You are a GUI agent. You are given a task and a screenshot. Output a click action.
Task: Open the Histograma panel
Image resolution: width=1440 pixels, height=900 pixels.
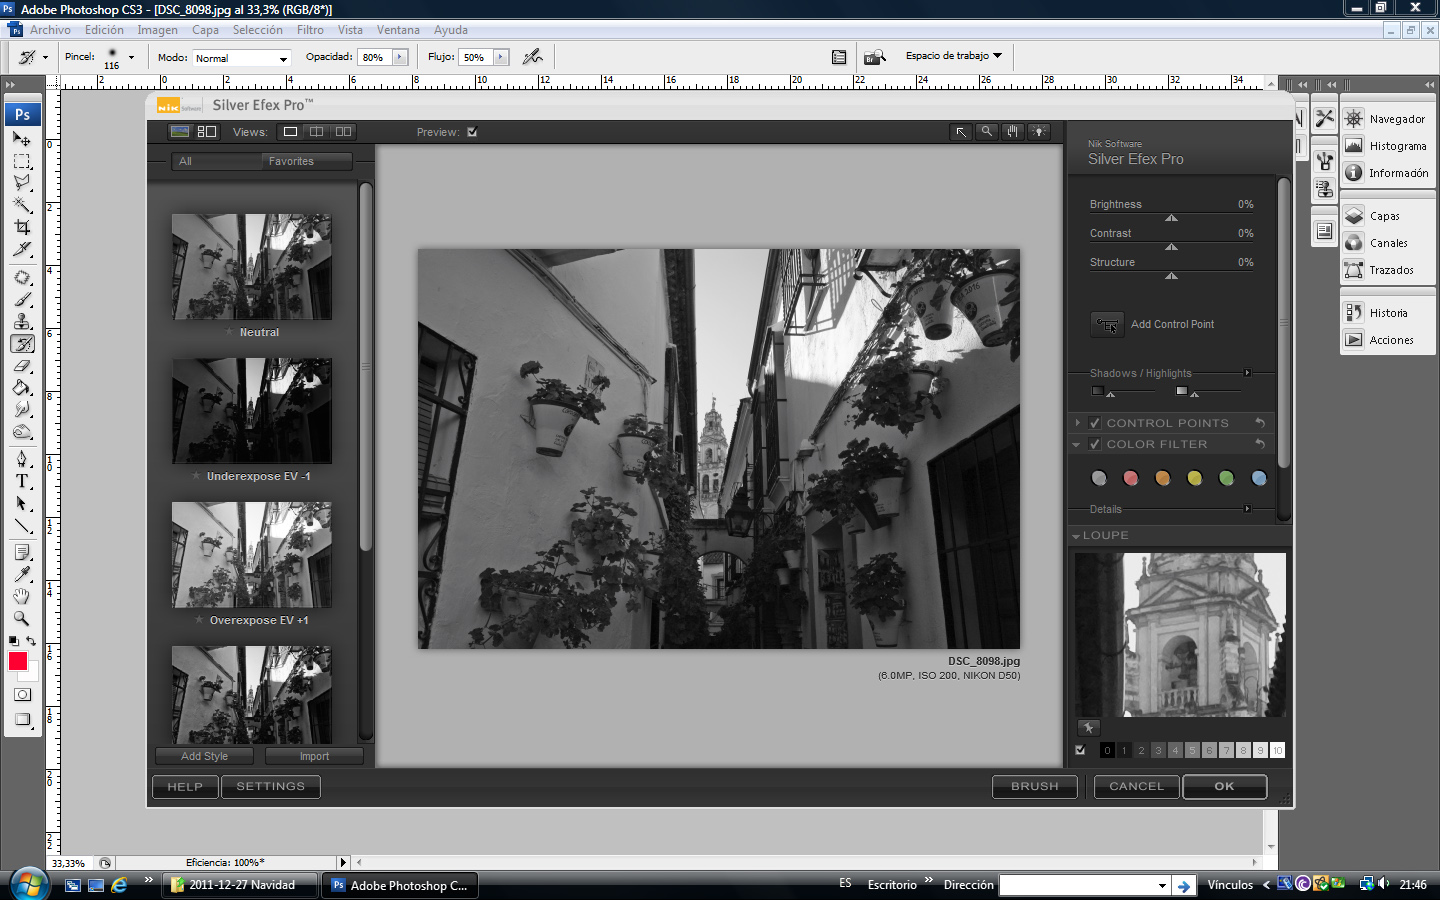tap(1386, 146)
